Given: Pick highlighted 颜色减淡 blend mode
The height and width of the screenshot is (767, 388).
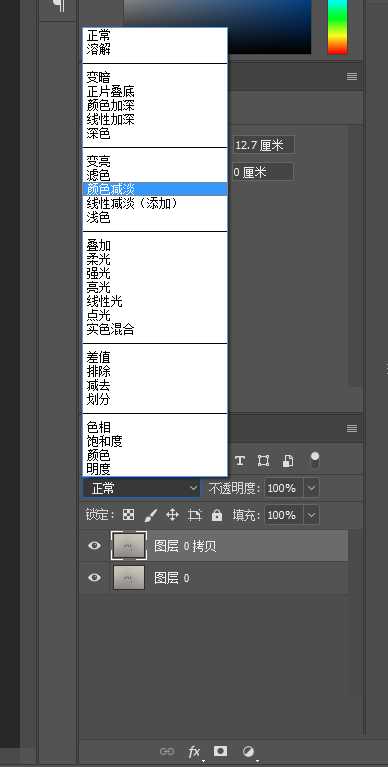Looking at the screenshot, I should (155, 189).
